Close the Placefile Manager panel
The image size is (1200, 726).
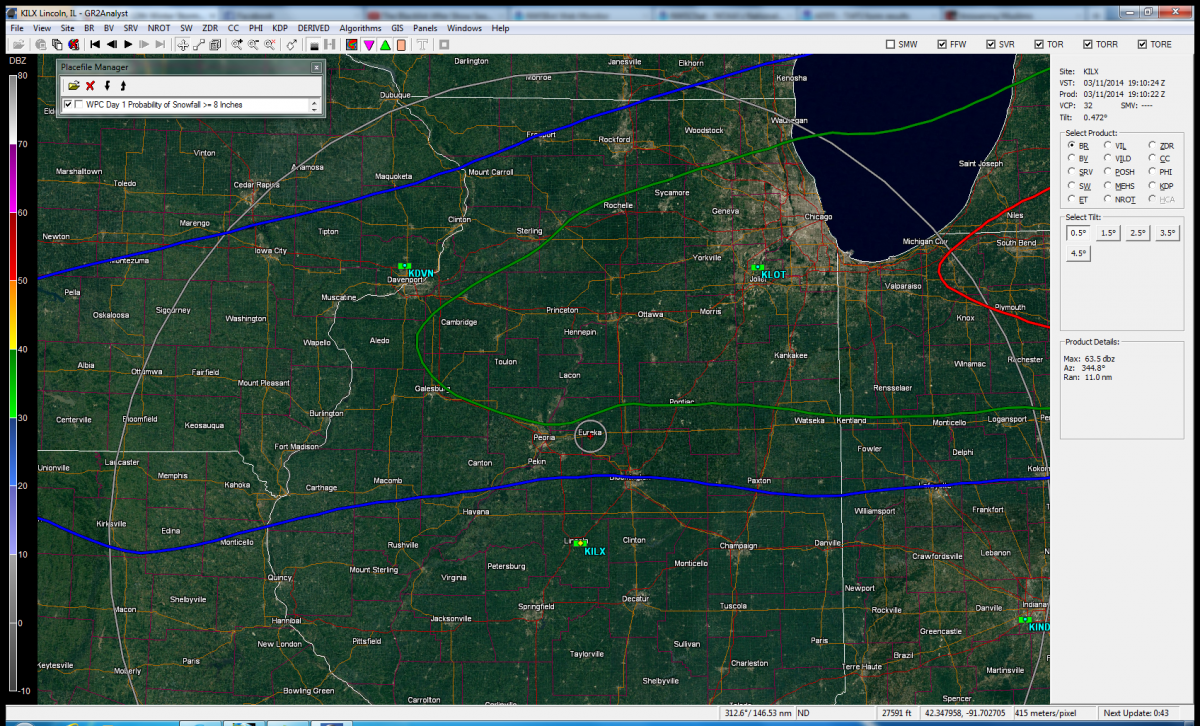click(316, 67)
